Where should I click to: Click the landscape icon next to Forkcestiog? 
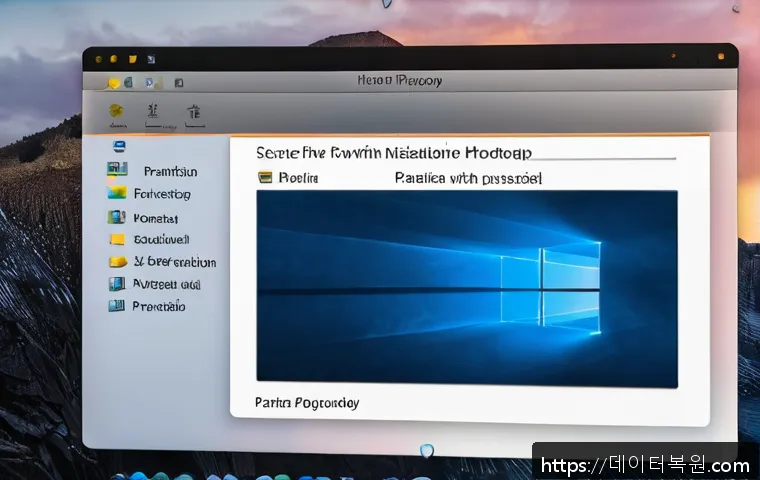[117, 193]
